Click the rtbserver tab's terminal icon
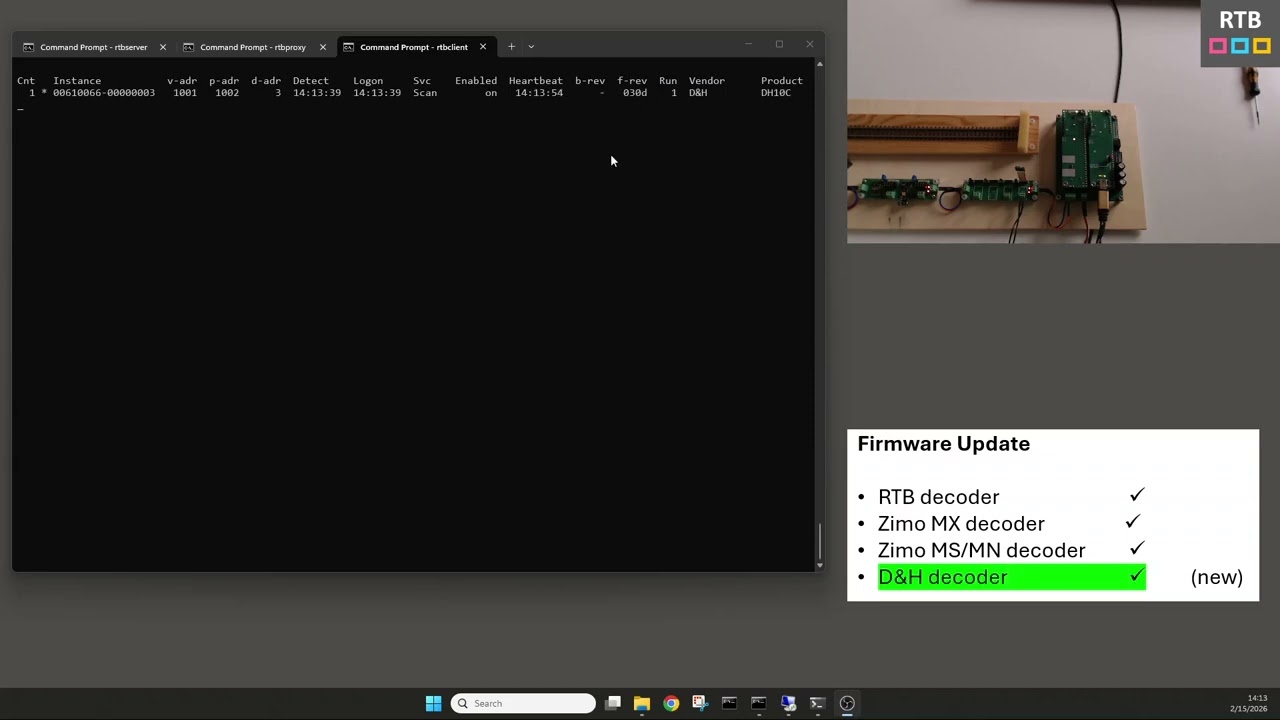The height and width of the screenshot is (720, 1280). click(28, 47)
